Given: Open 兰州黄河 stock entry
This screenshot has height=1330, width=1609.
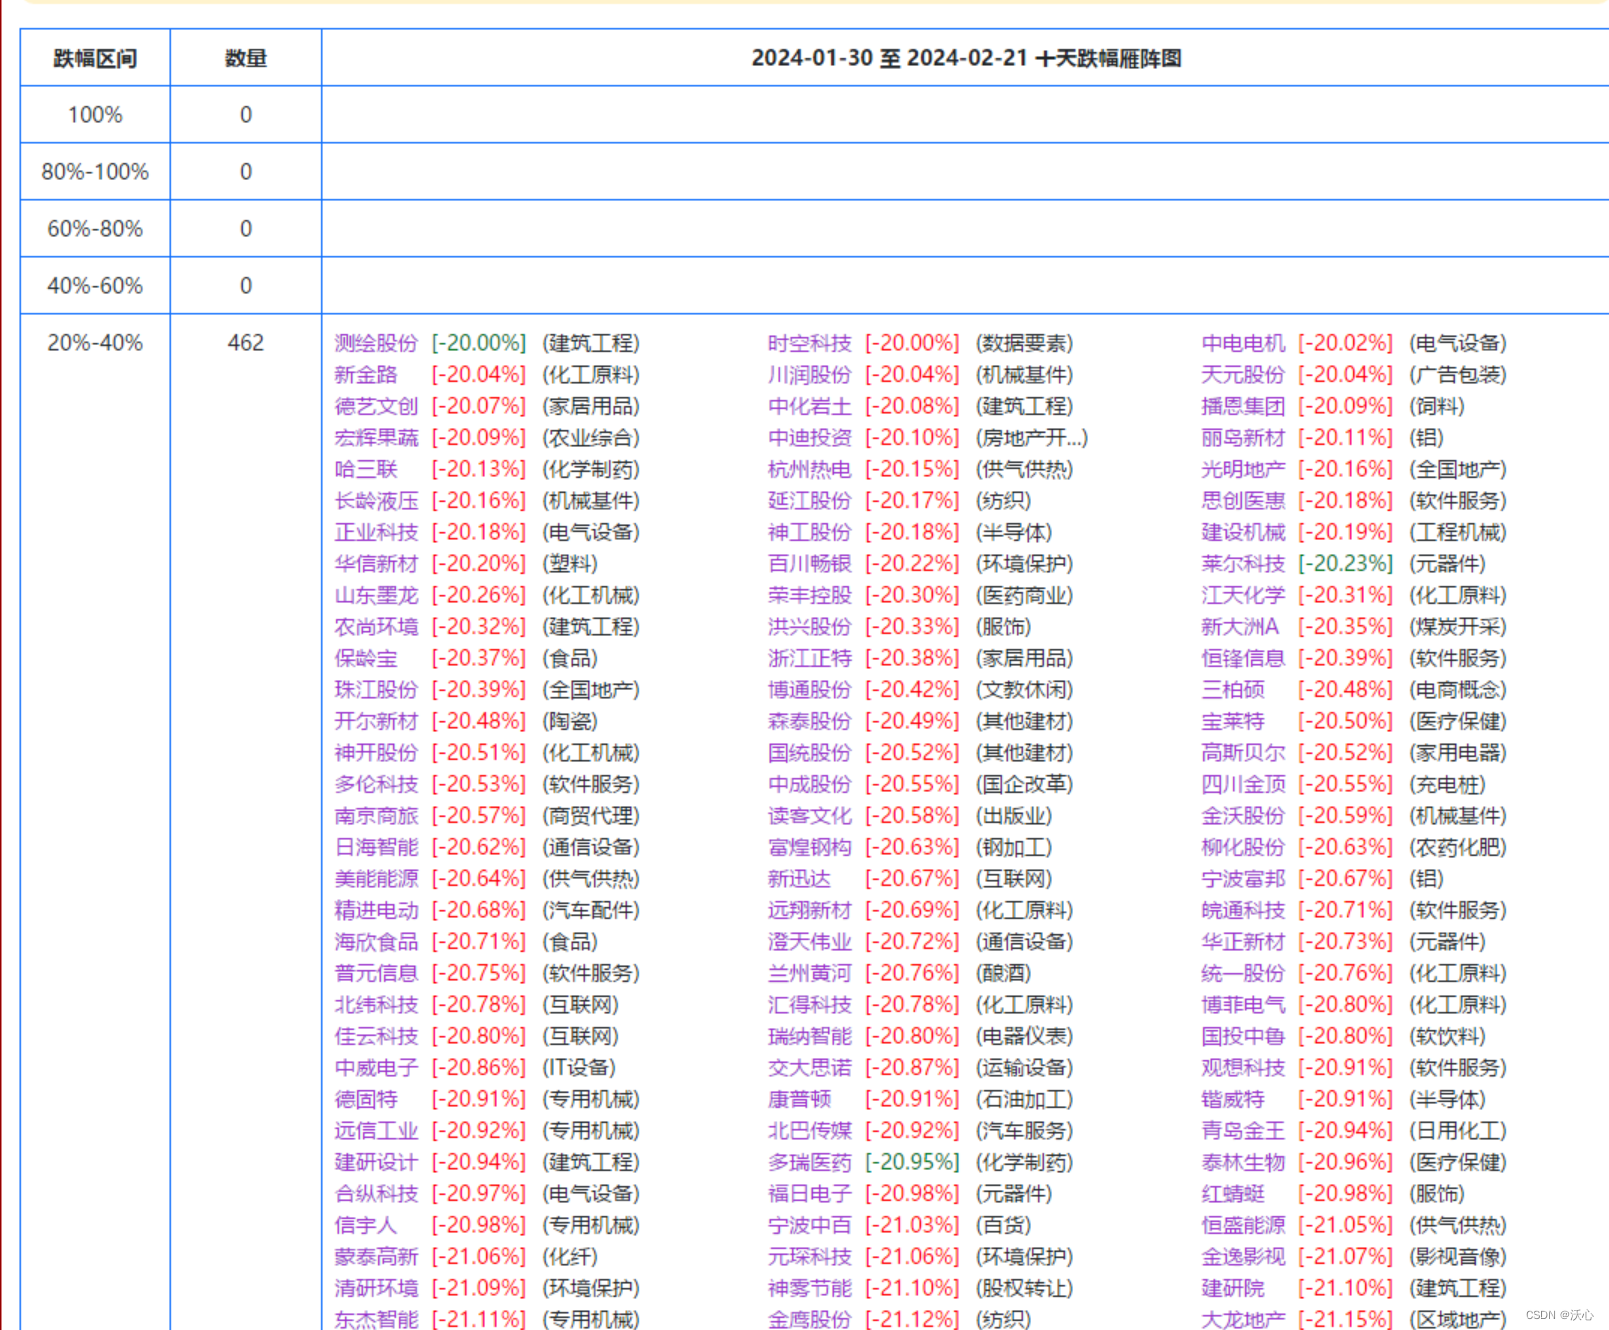Looking at the screenshot, I should [810, 973].
